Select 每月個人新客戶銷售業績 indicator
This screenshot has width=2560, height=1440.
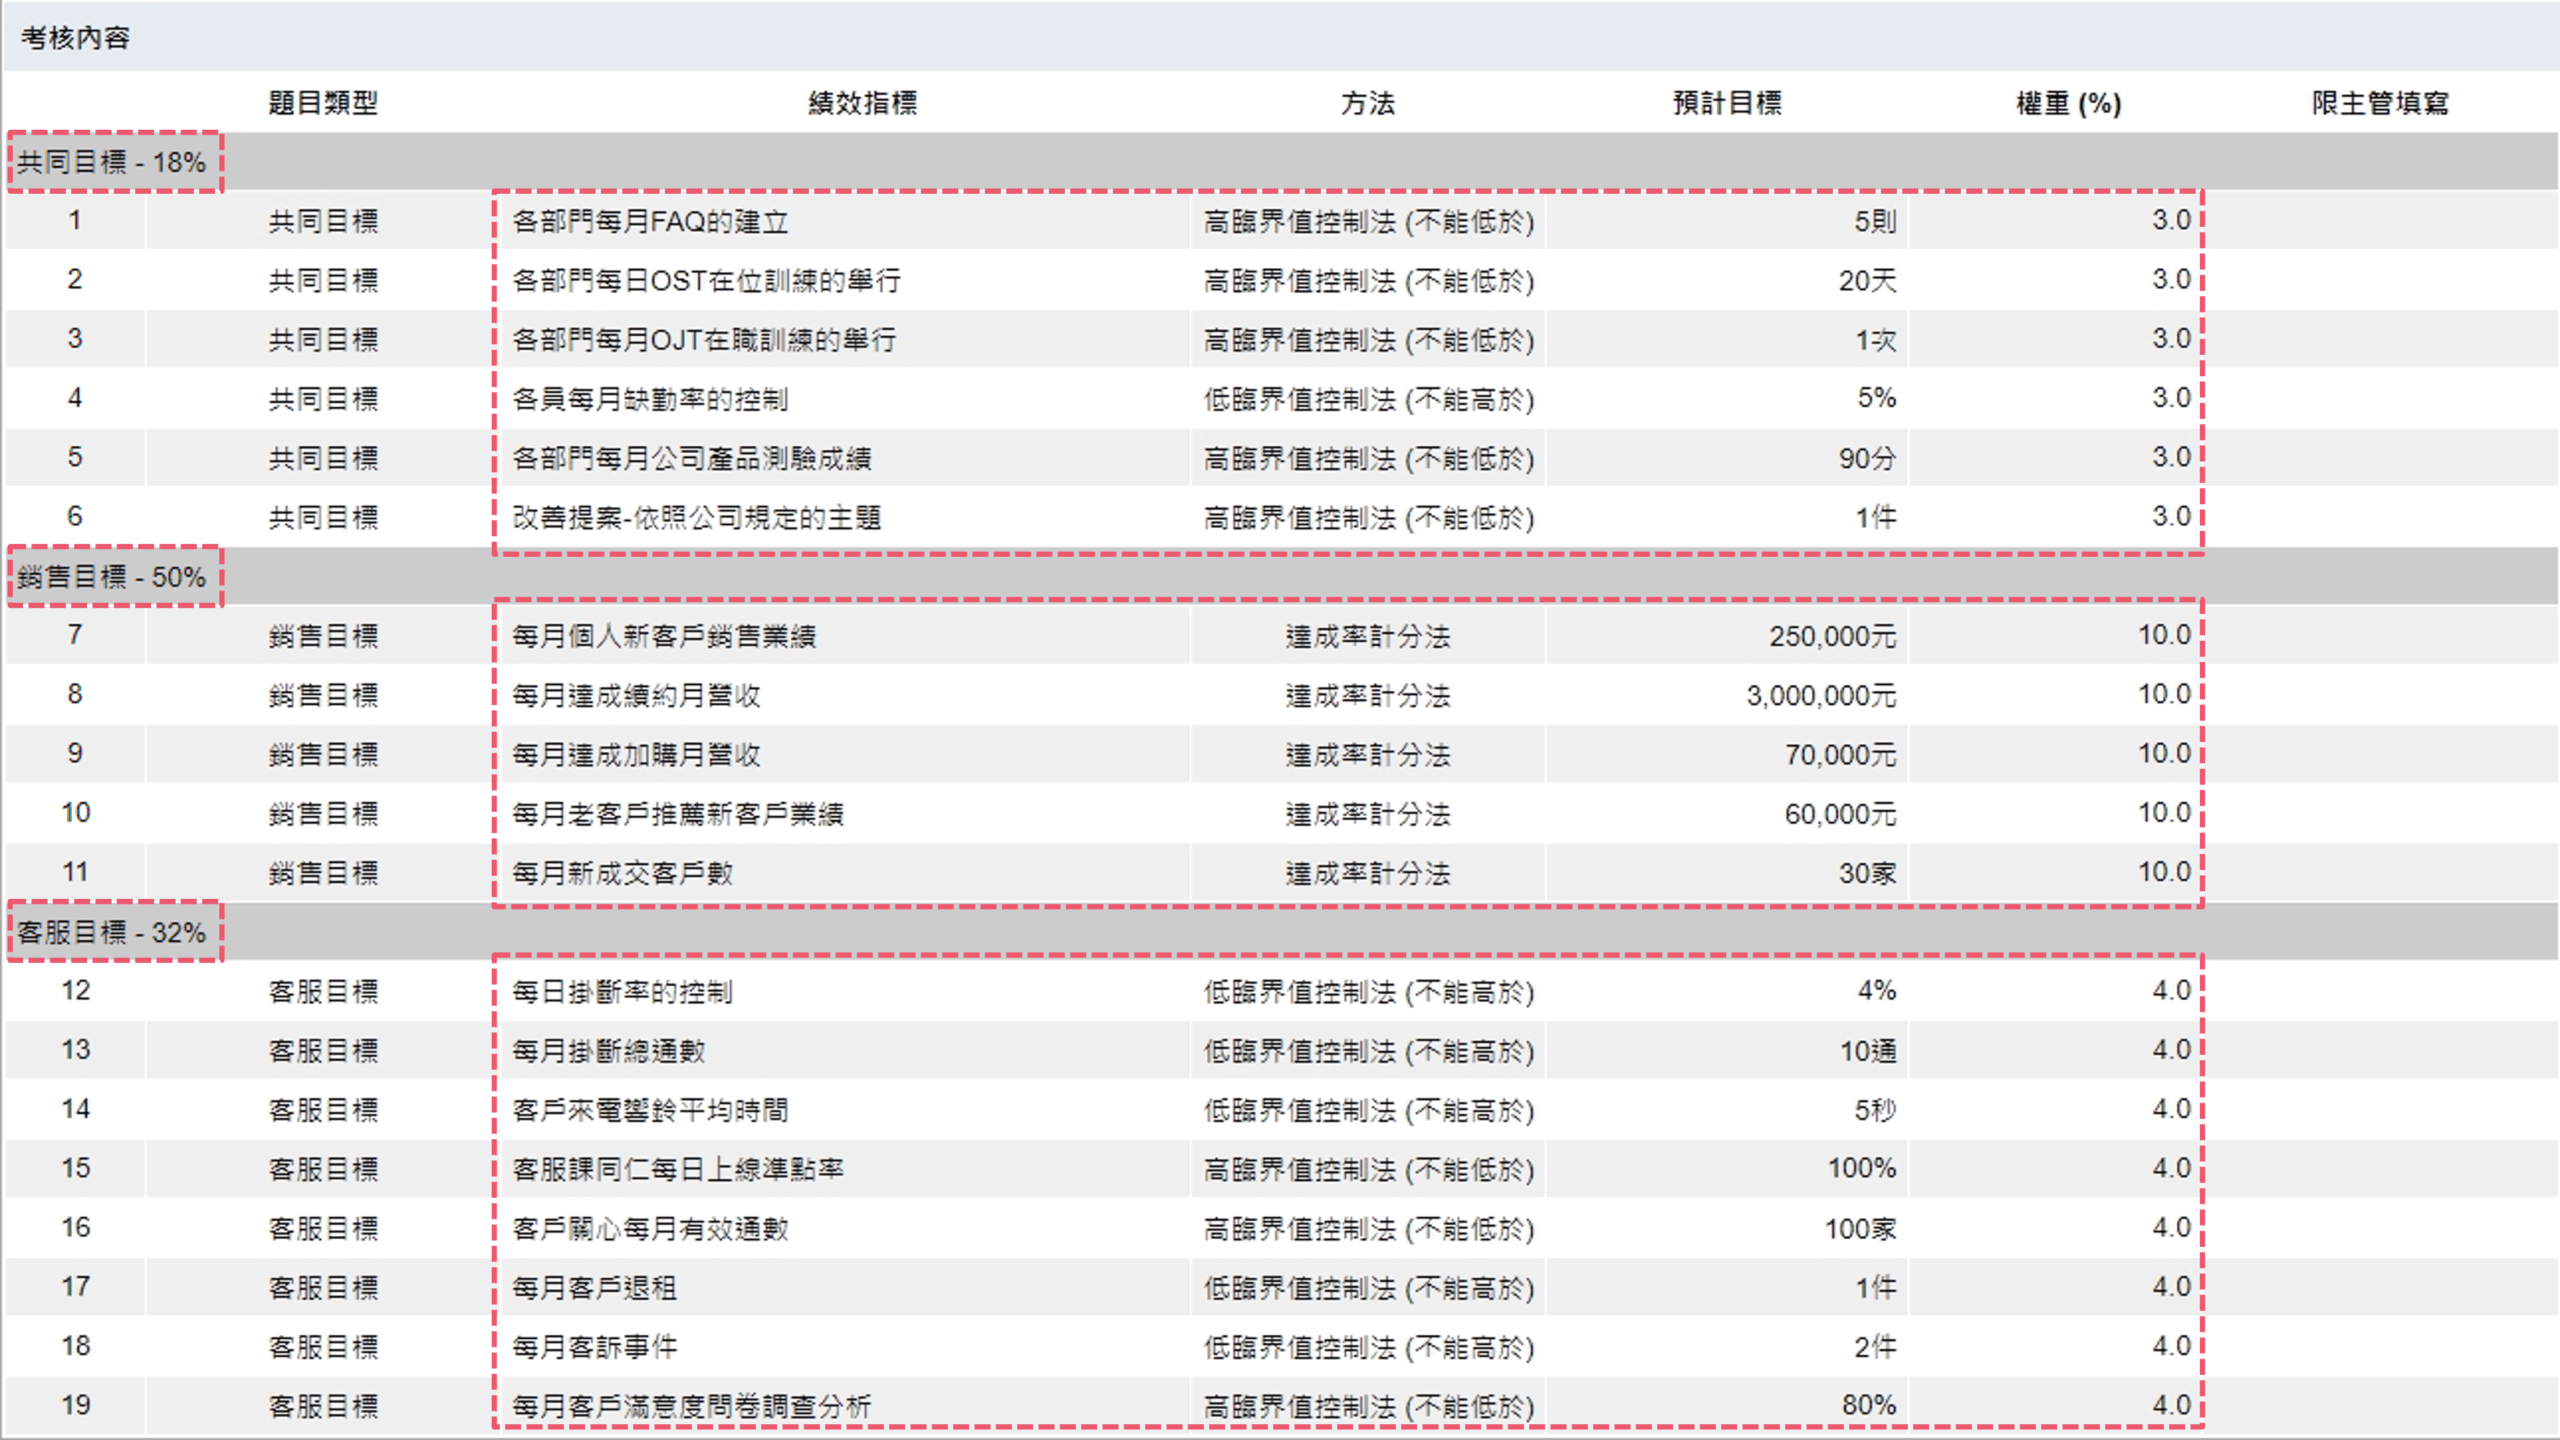click(664, 636)
